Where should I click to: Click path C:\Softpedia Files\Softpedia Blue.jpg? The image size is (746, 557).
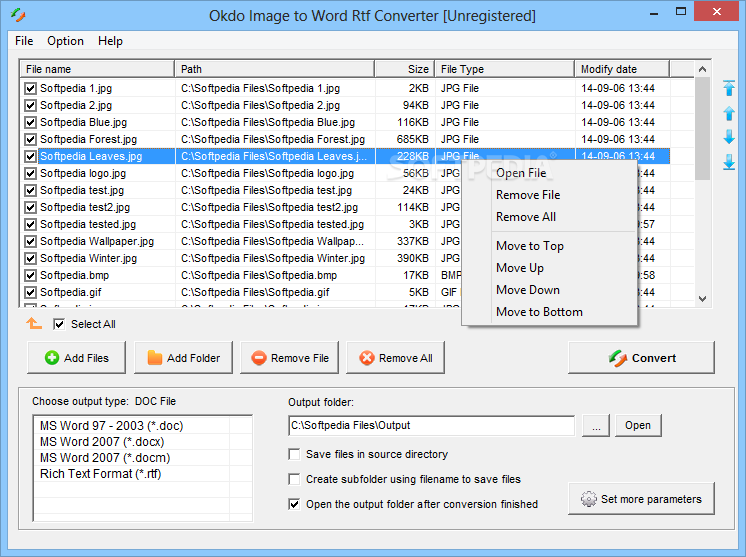pyautogui.click(x=268, y=122)
